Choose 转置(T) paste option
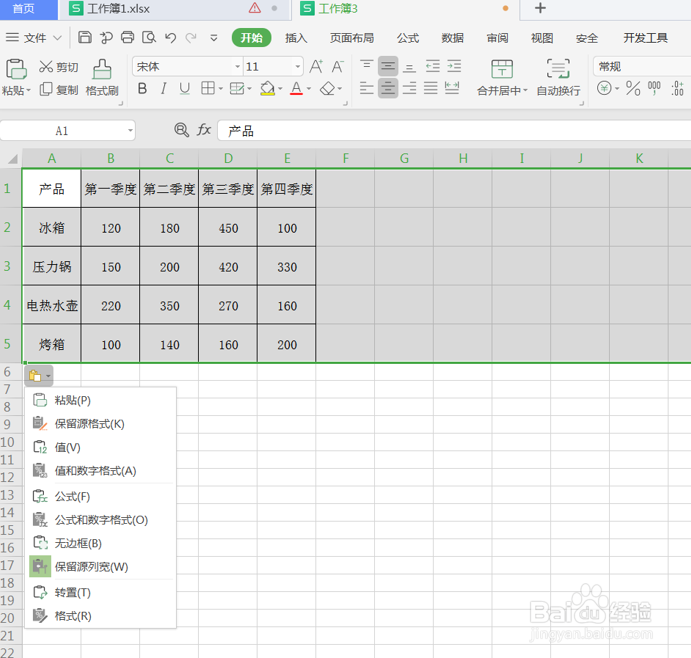691x658 pixels. 101,592
